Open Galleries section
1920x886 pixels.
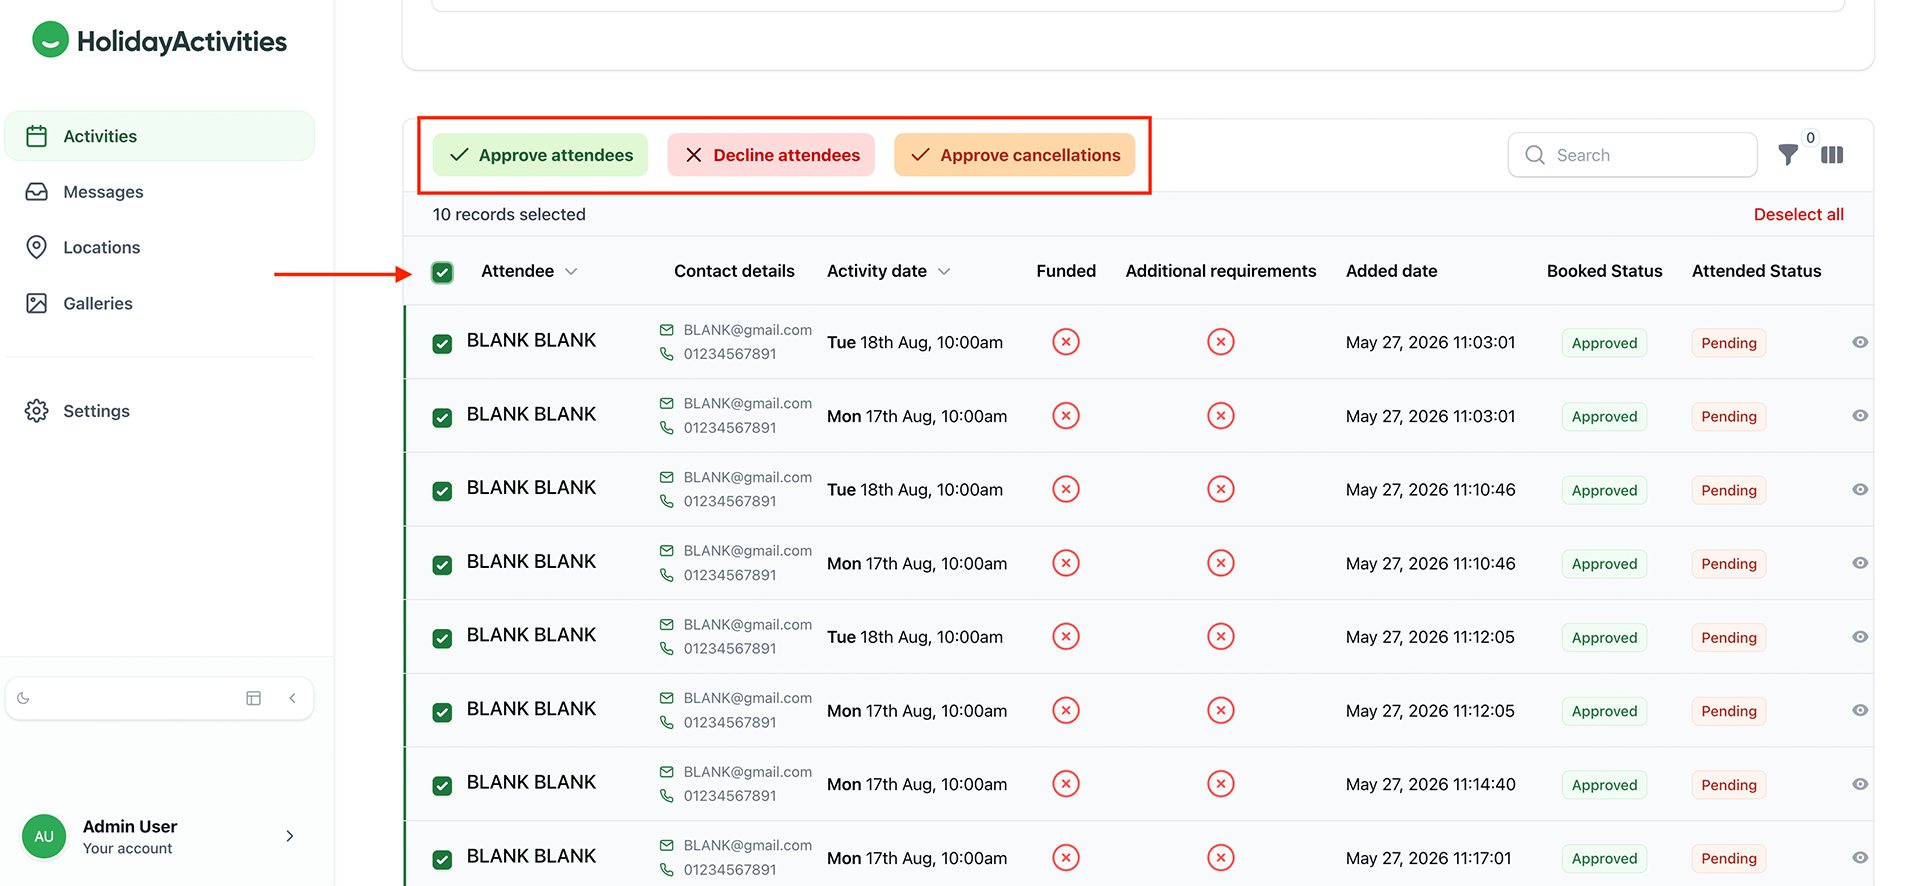click(160, 303)
